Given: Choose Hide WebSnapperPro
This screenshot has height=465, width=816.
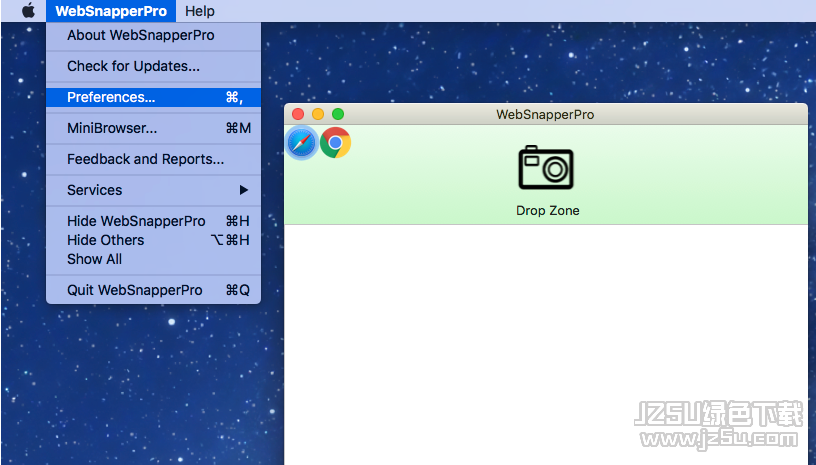Looking at the screenshot, I should pos(154,221).
